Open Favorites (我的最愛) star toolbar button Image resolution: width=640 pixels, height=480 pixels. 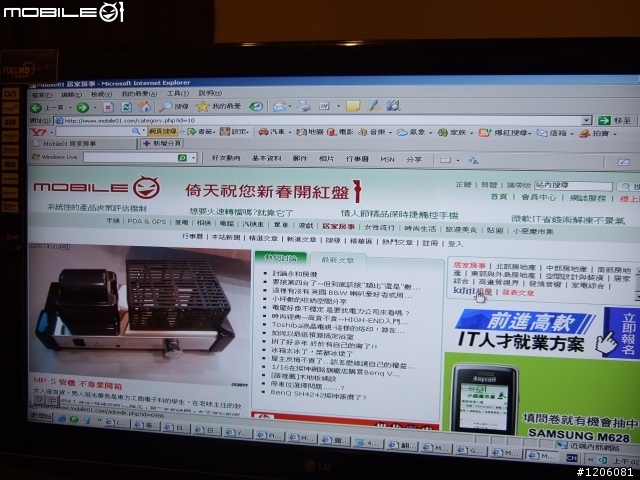[219, 106]
